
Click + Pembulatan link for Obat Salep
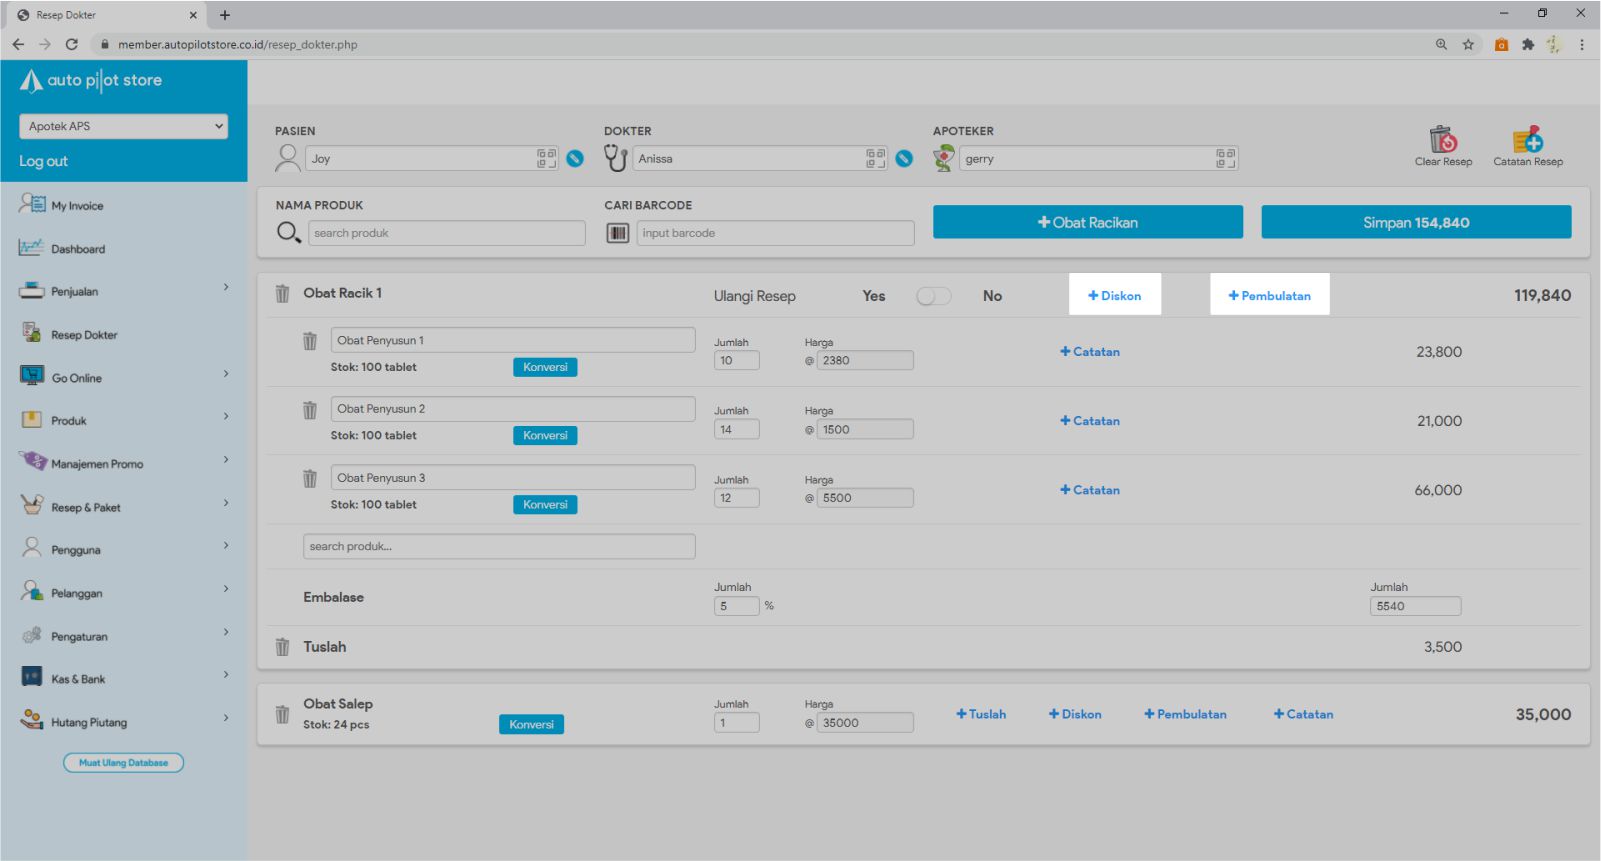[x=1185, y=714]
